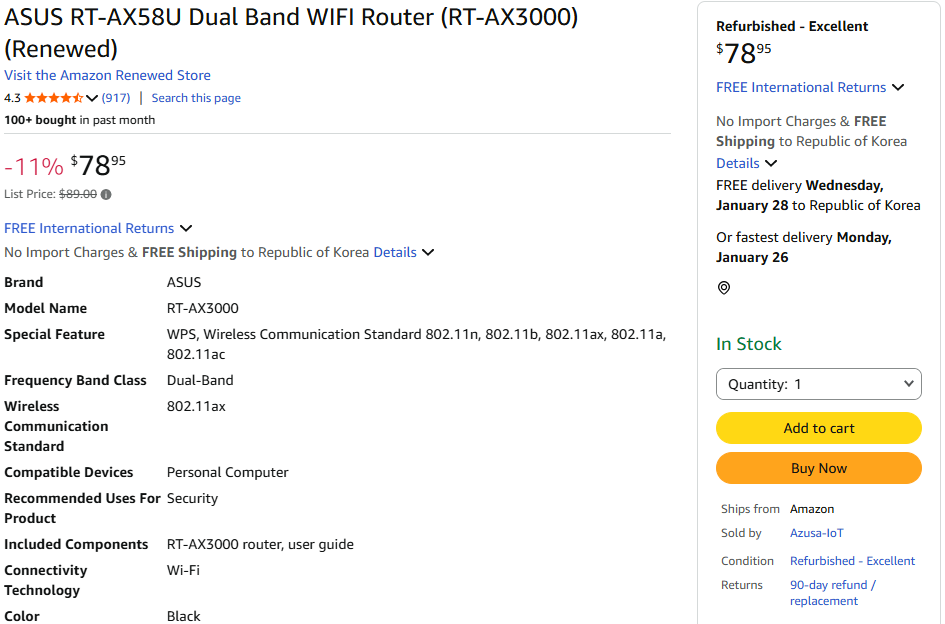The height and width of the screenshot is (624, 945).
Task: Click the Buy Now button
Action: 819,468
